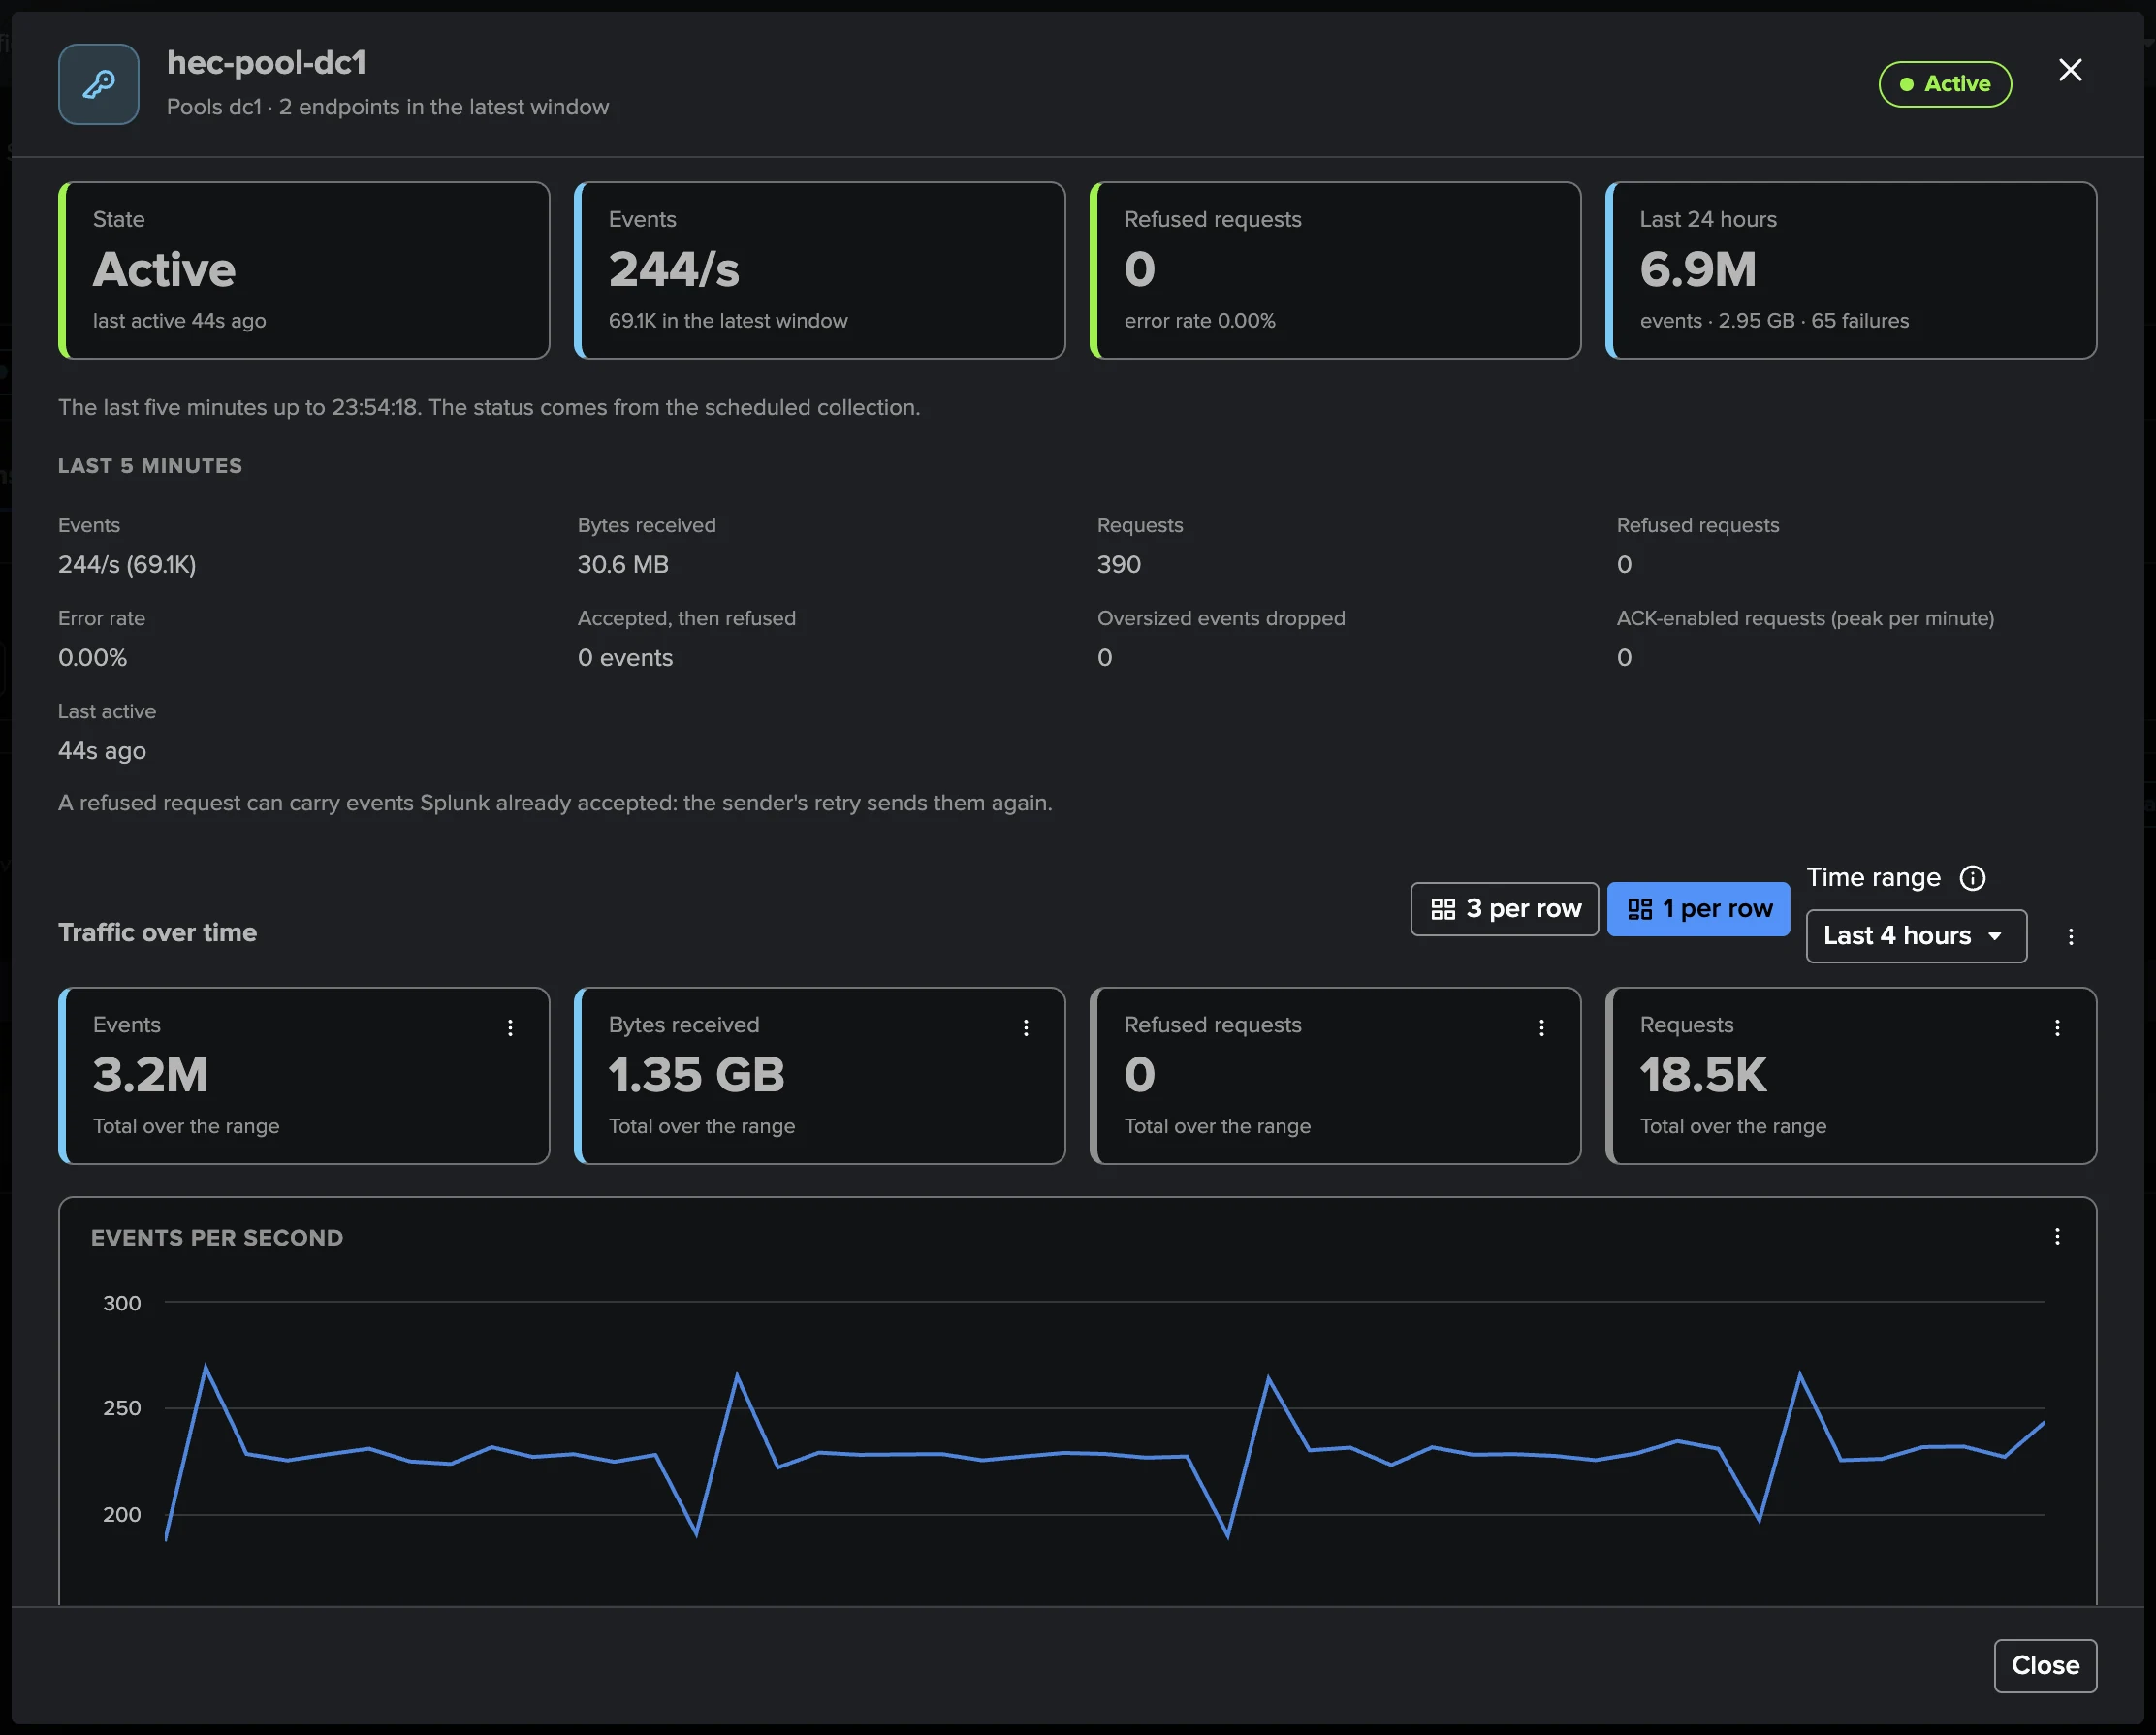This screenshot has height=1735, width=2156.
Task: Click the Events 244/s summary card
Action: click(x=819, y=270)
